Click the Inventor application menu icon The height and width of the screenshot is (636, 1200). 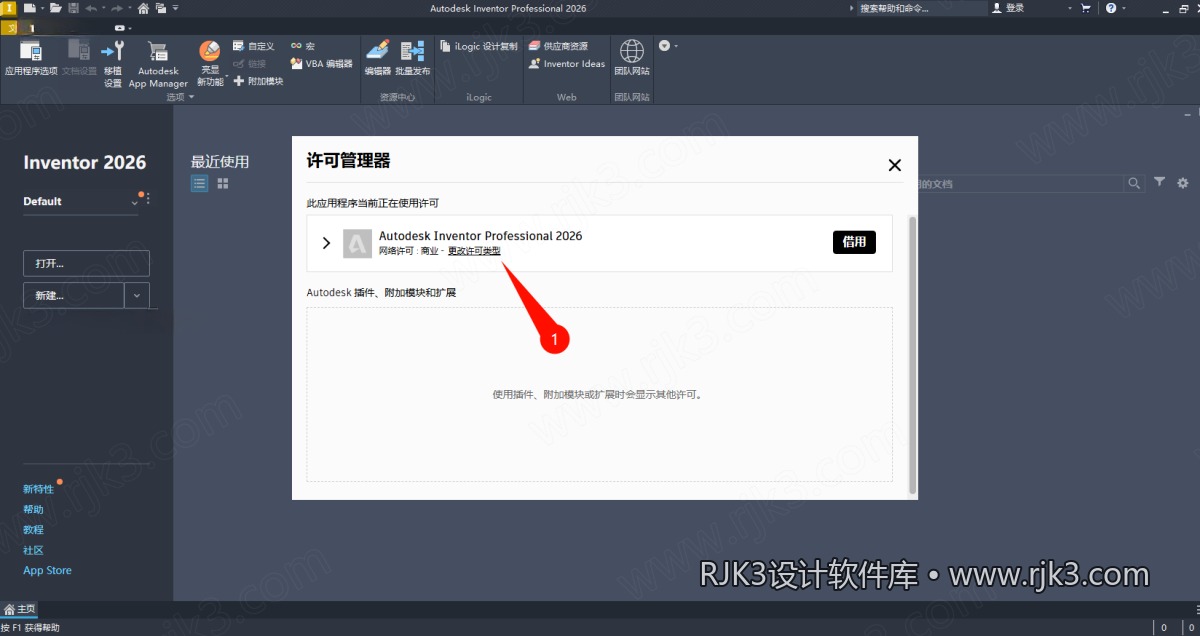pos(8,8)
